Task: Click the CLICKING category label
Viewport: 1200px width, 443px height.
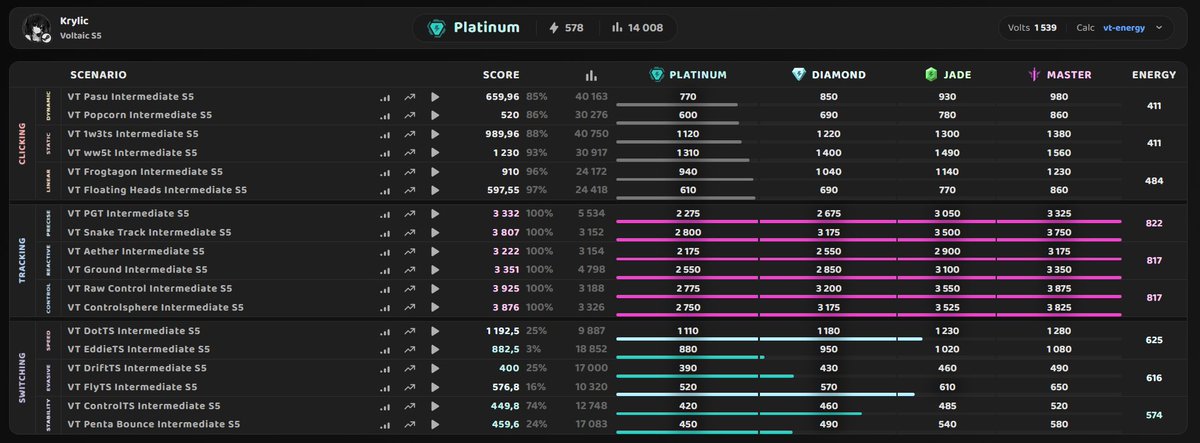Action: tap(22, 143)
